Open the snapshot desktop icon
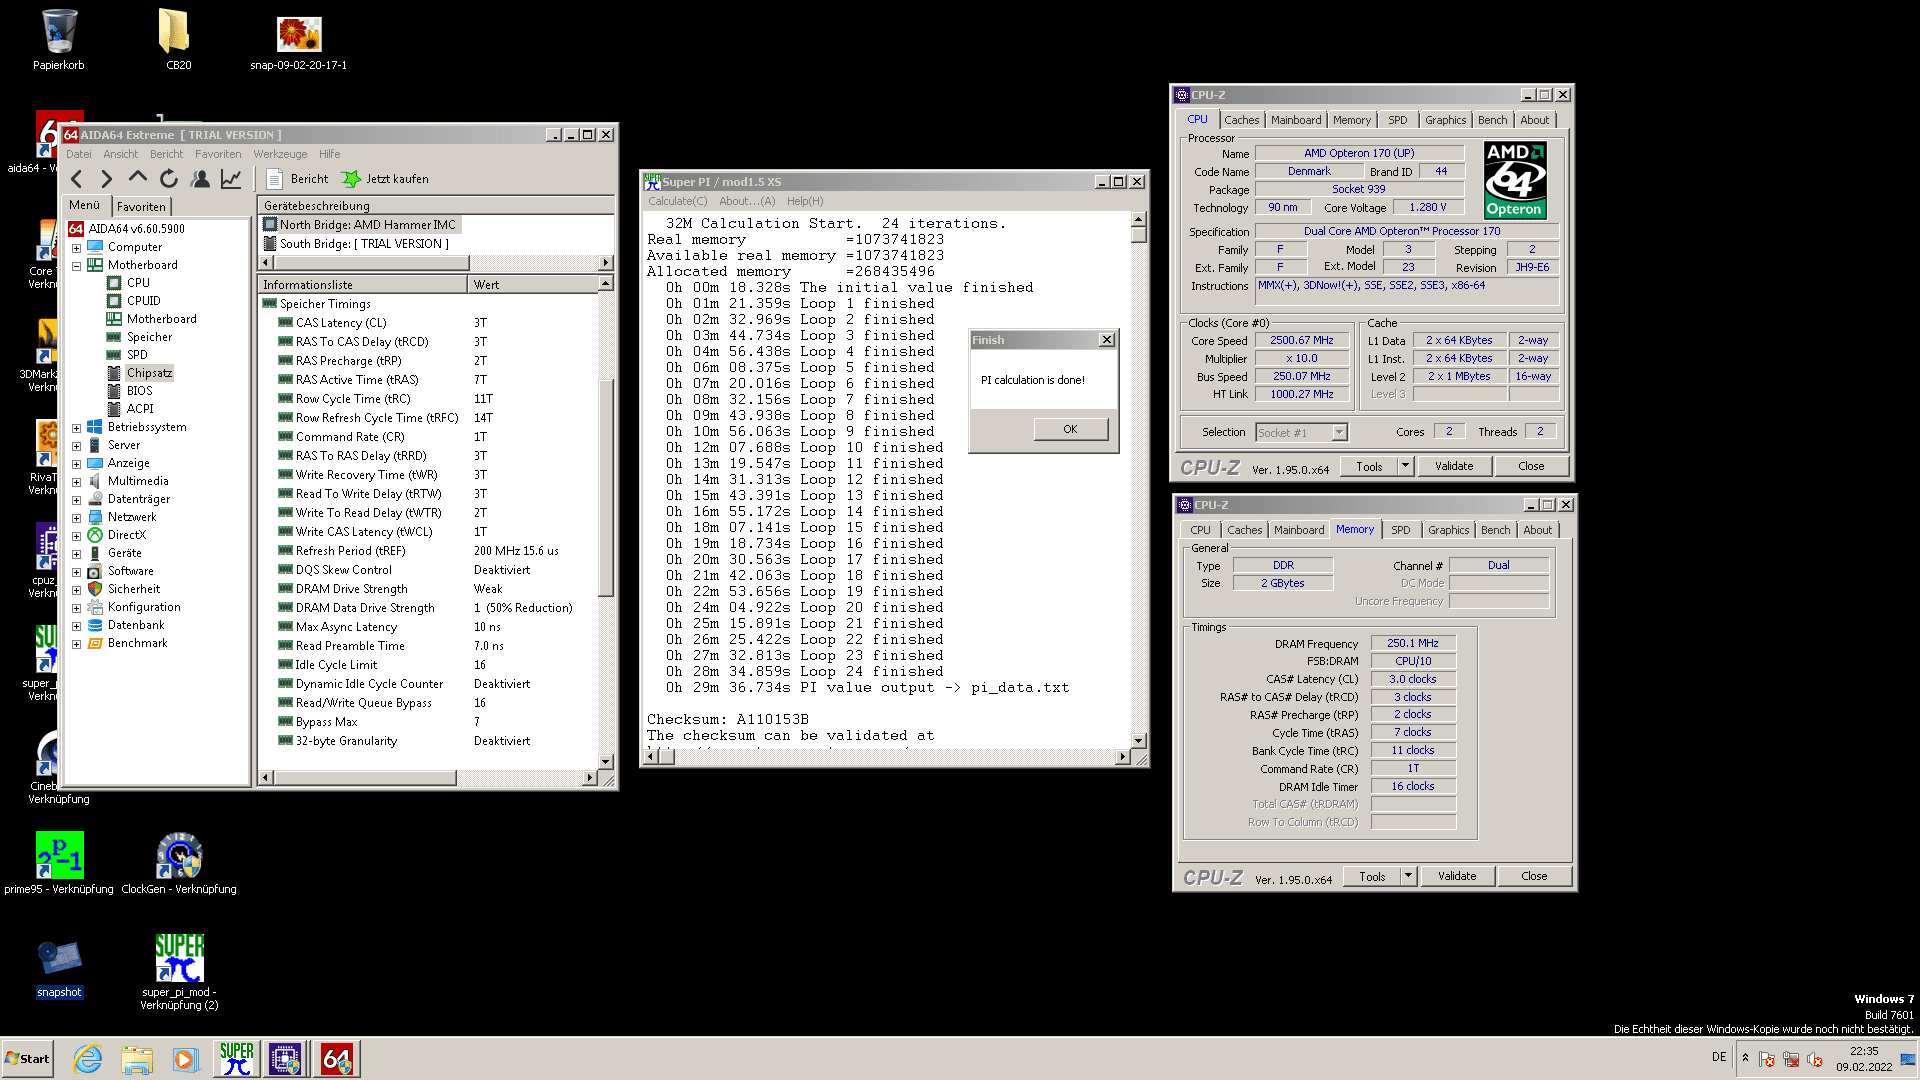 59,968
